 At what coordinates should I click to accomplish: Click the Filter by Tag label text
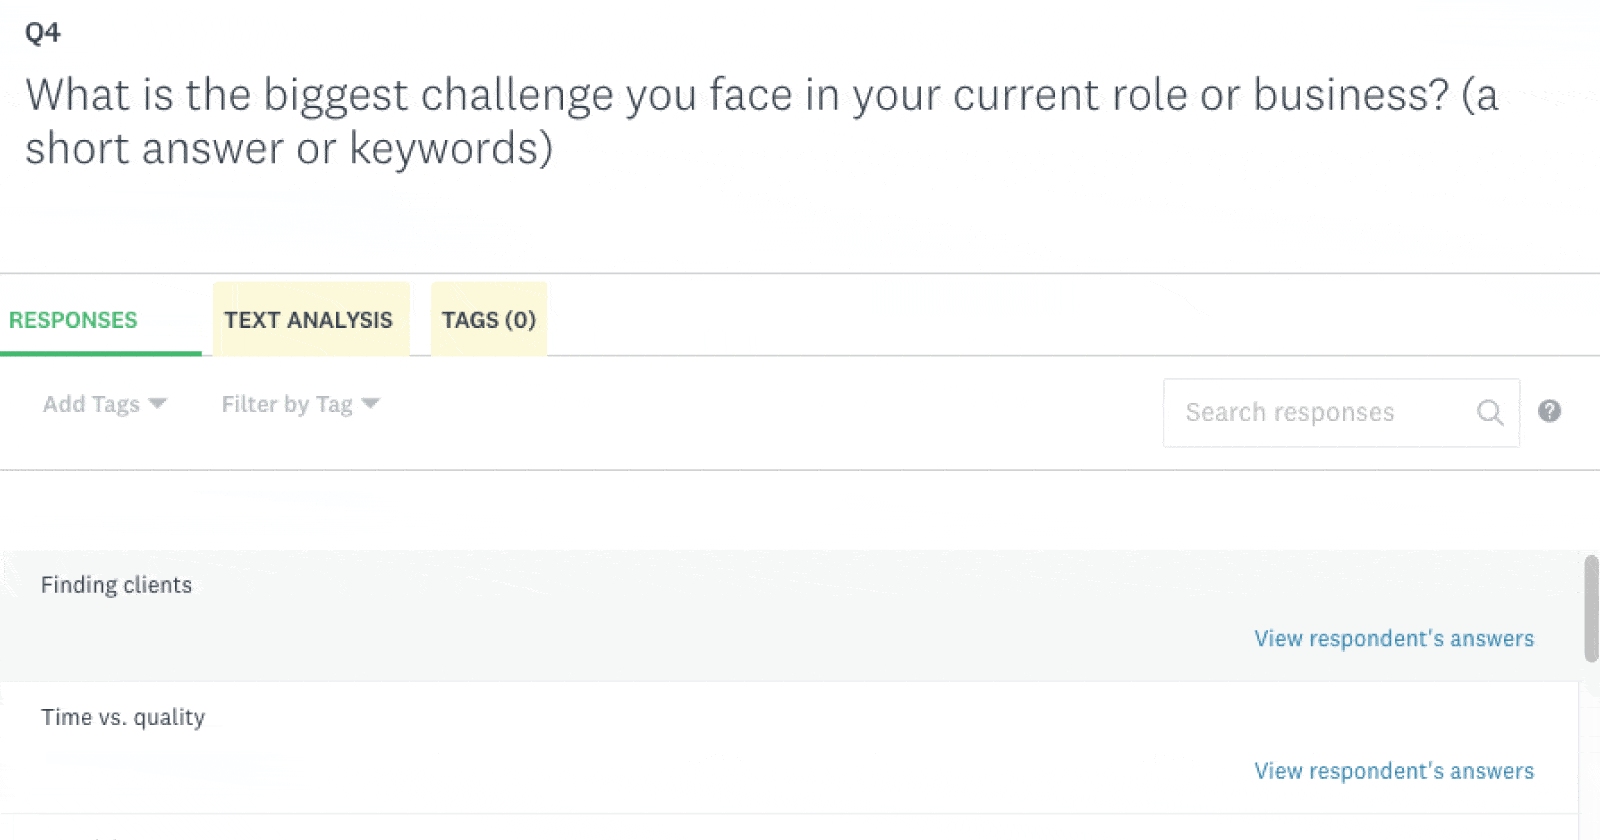coord(286,404)
